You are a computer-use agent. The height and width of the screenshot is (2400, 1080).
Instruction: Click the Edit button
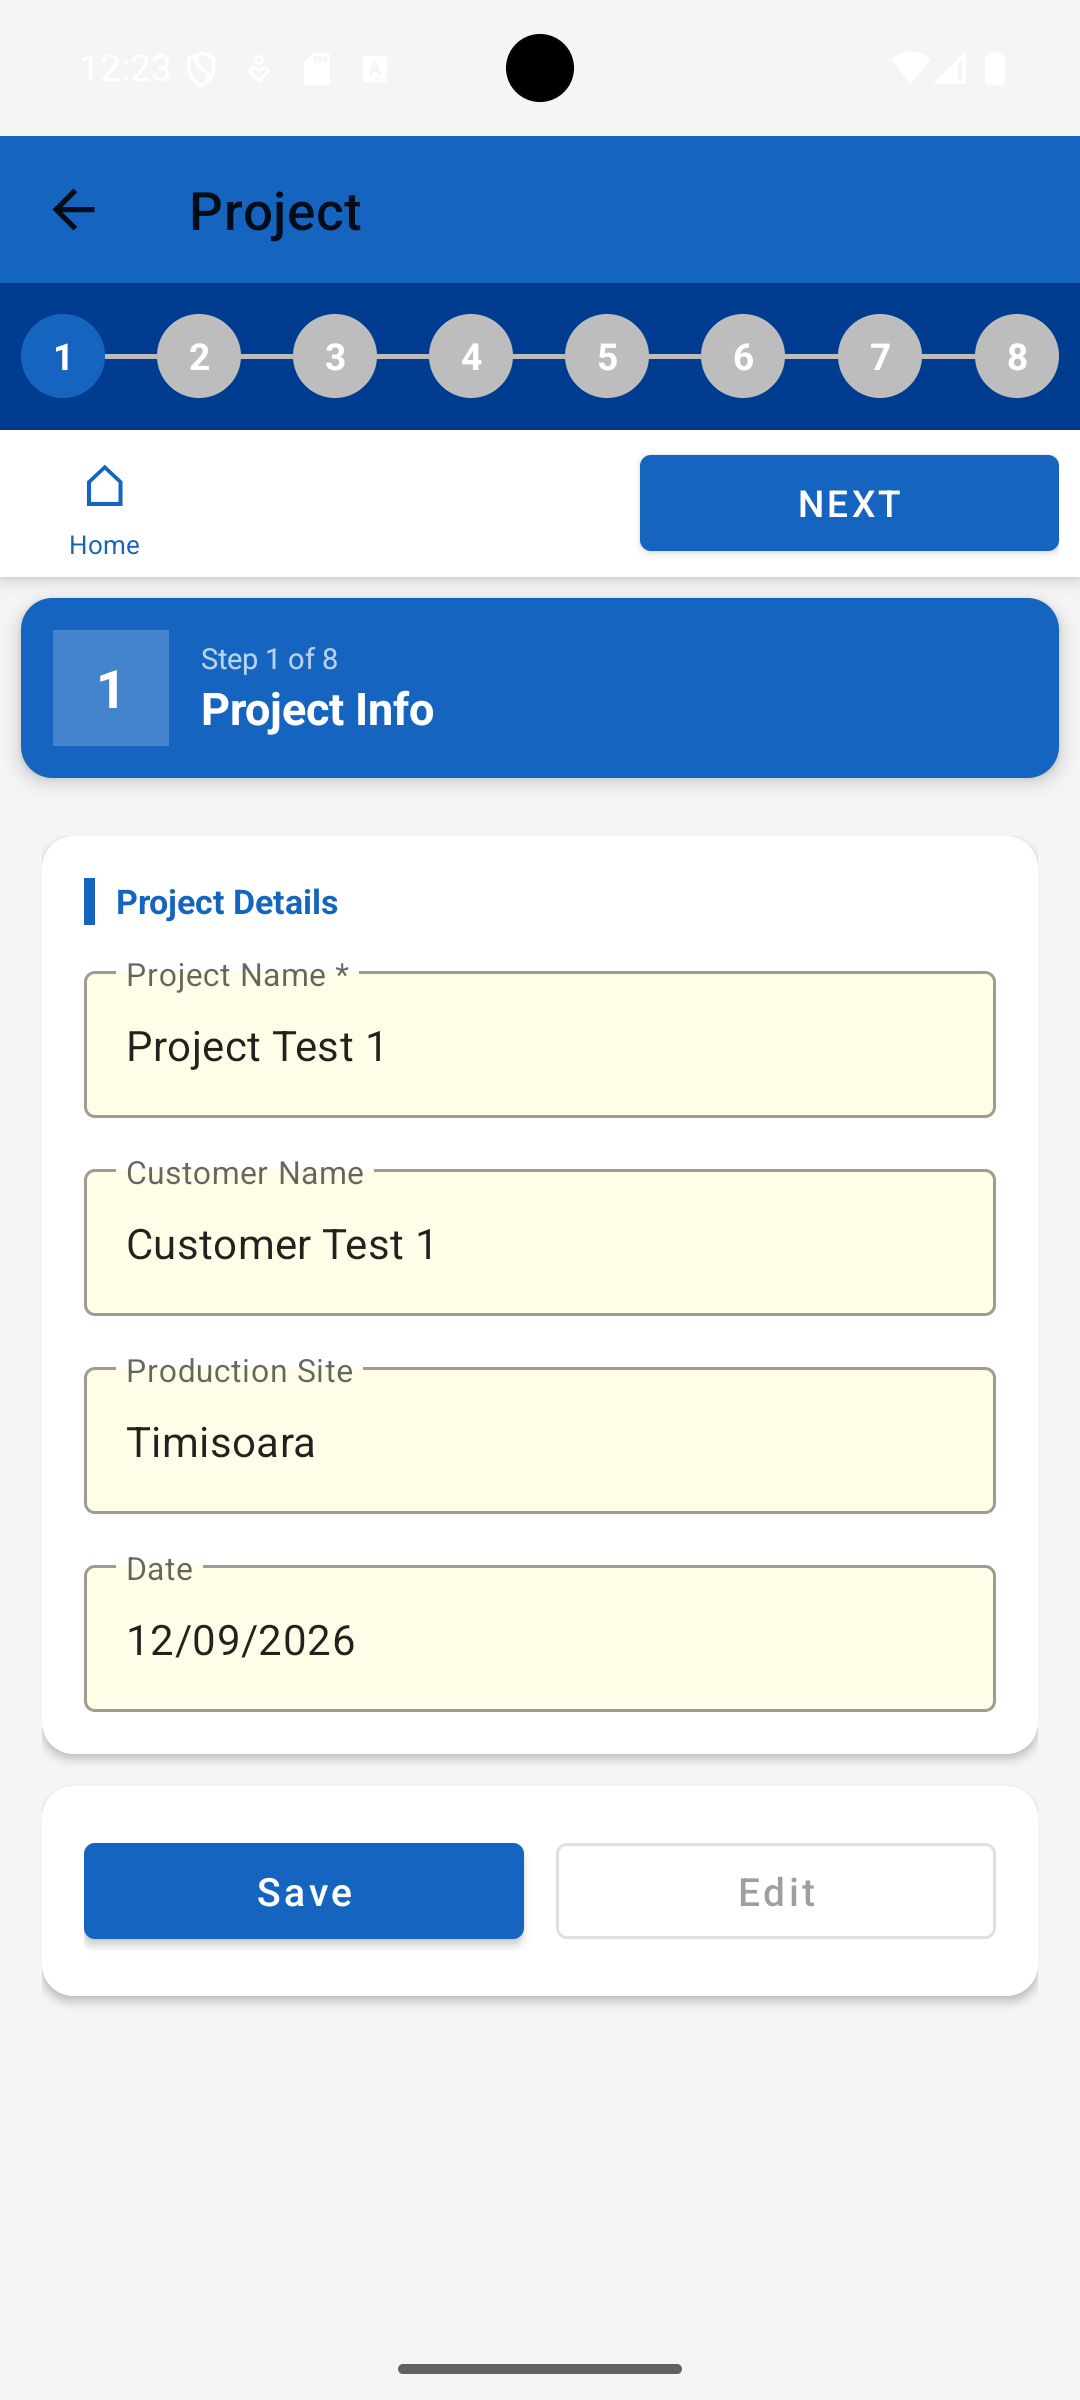click(776, 1891)
